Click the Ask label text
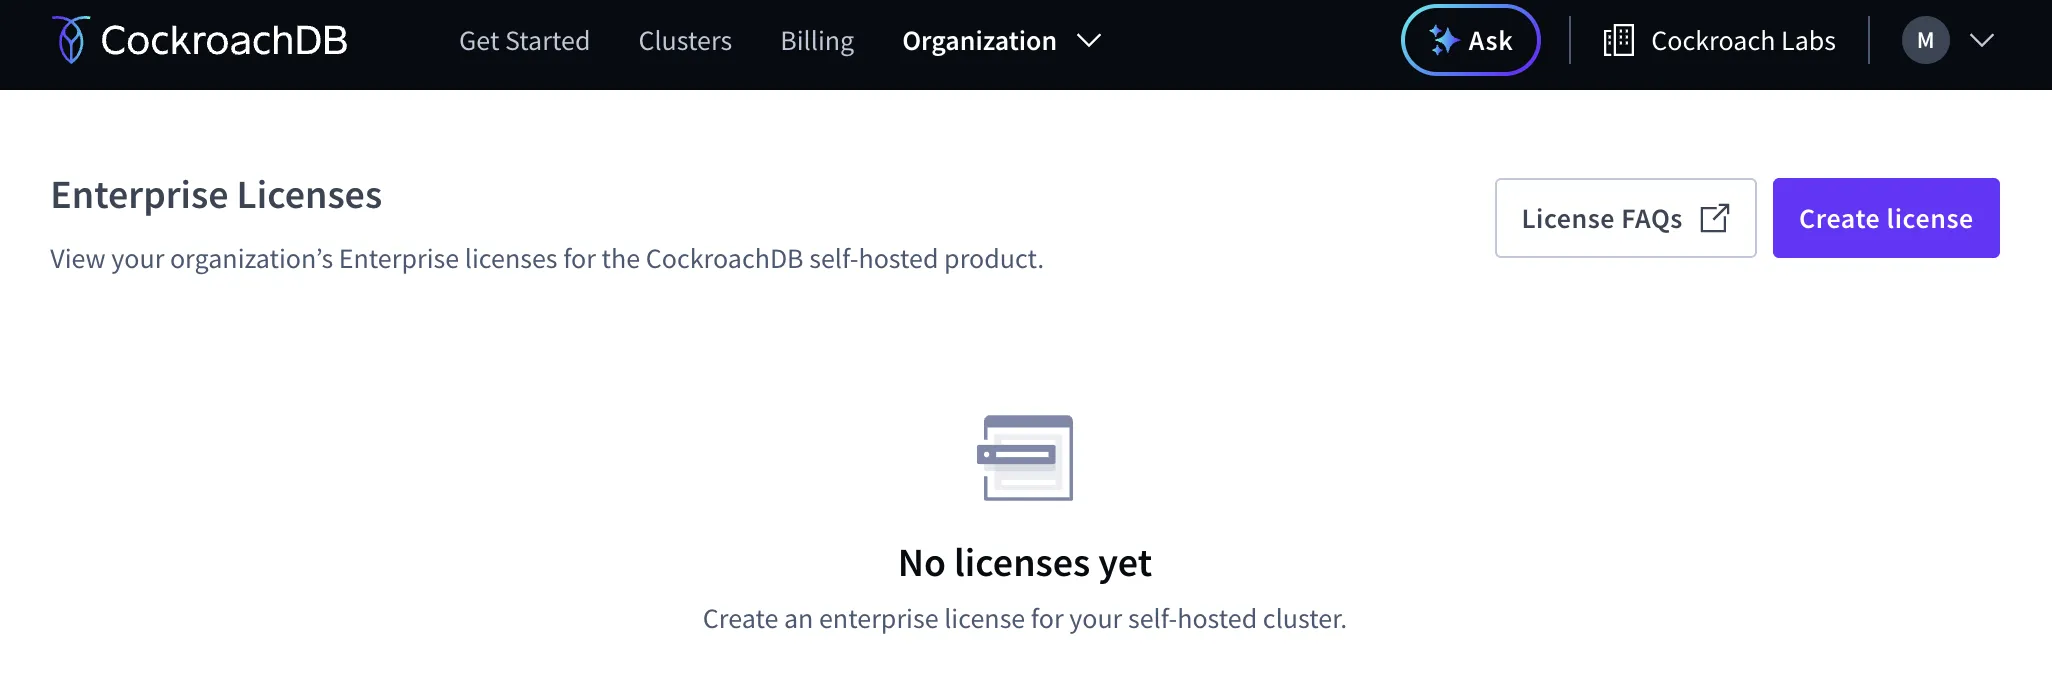 (1490, 41)
